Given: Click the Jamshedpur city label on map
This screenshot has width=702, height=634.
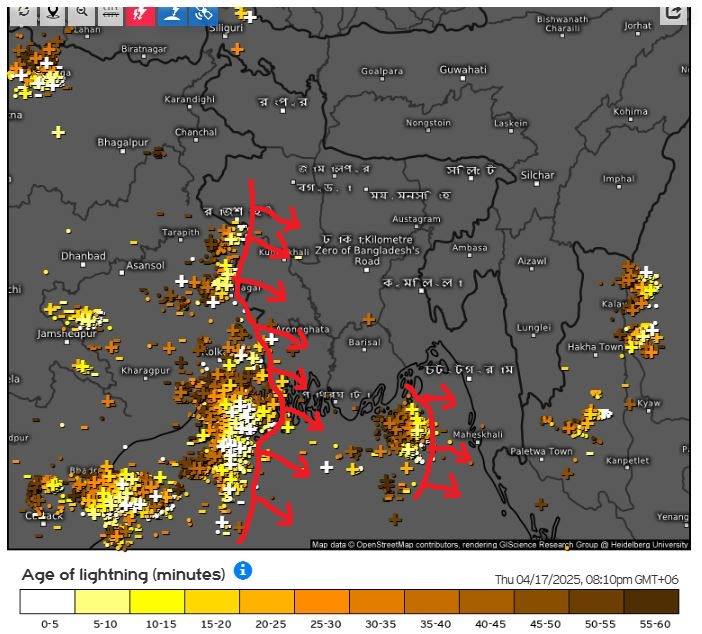Looking at the screenshot, I should pos(62,333).
